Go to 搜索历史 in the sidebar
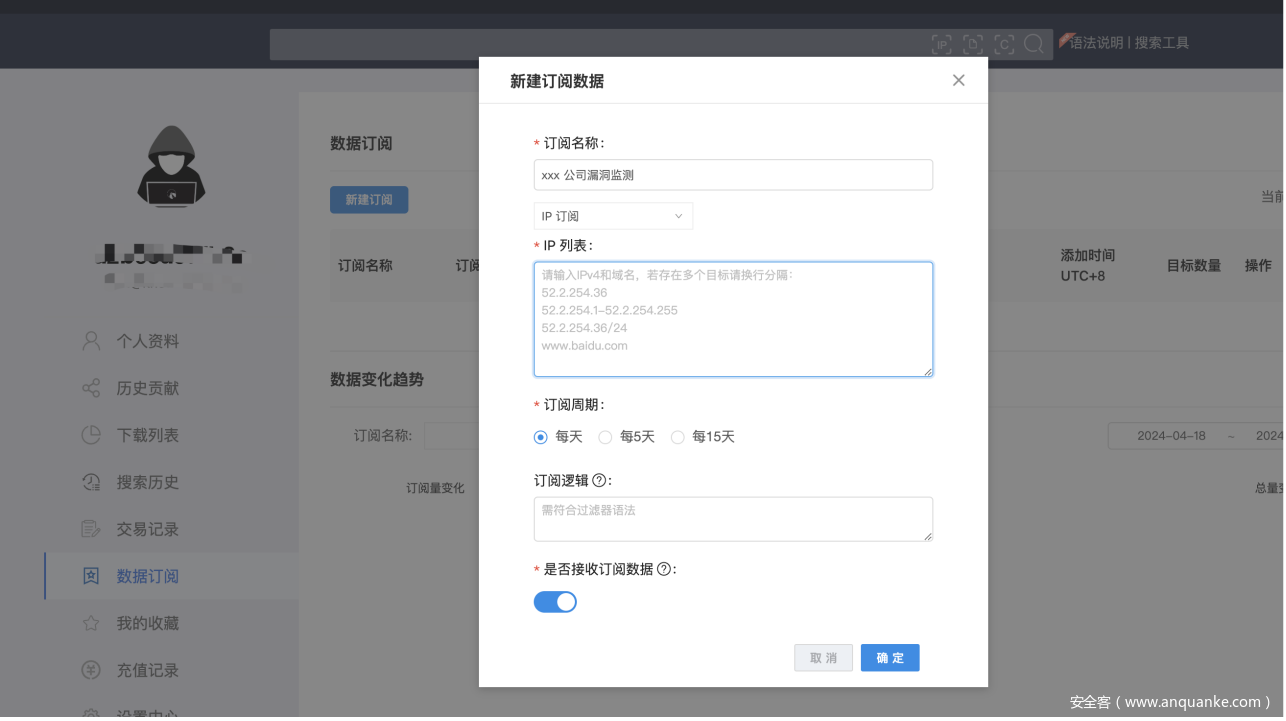1286x721 pixels. click(147, 482)
